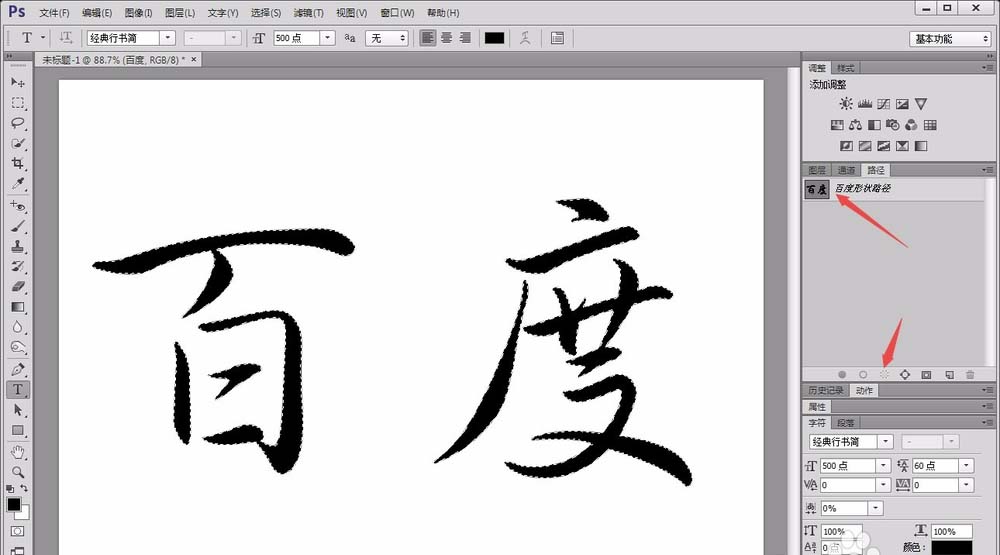Switch to the 历史记录 tab
This screenshot has width=1000, height=555.
coord(826,390)
